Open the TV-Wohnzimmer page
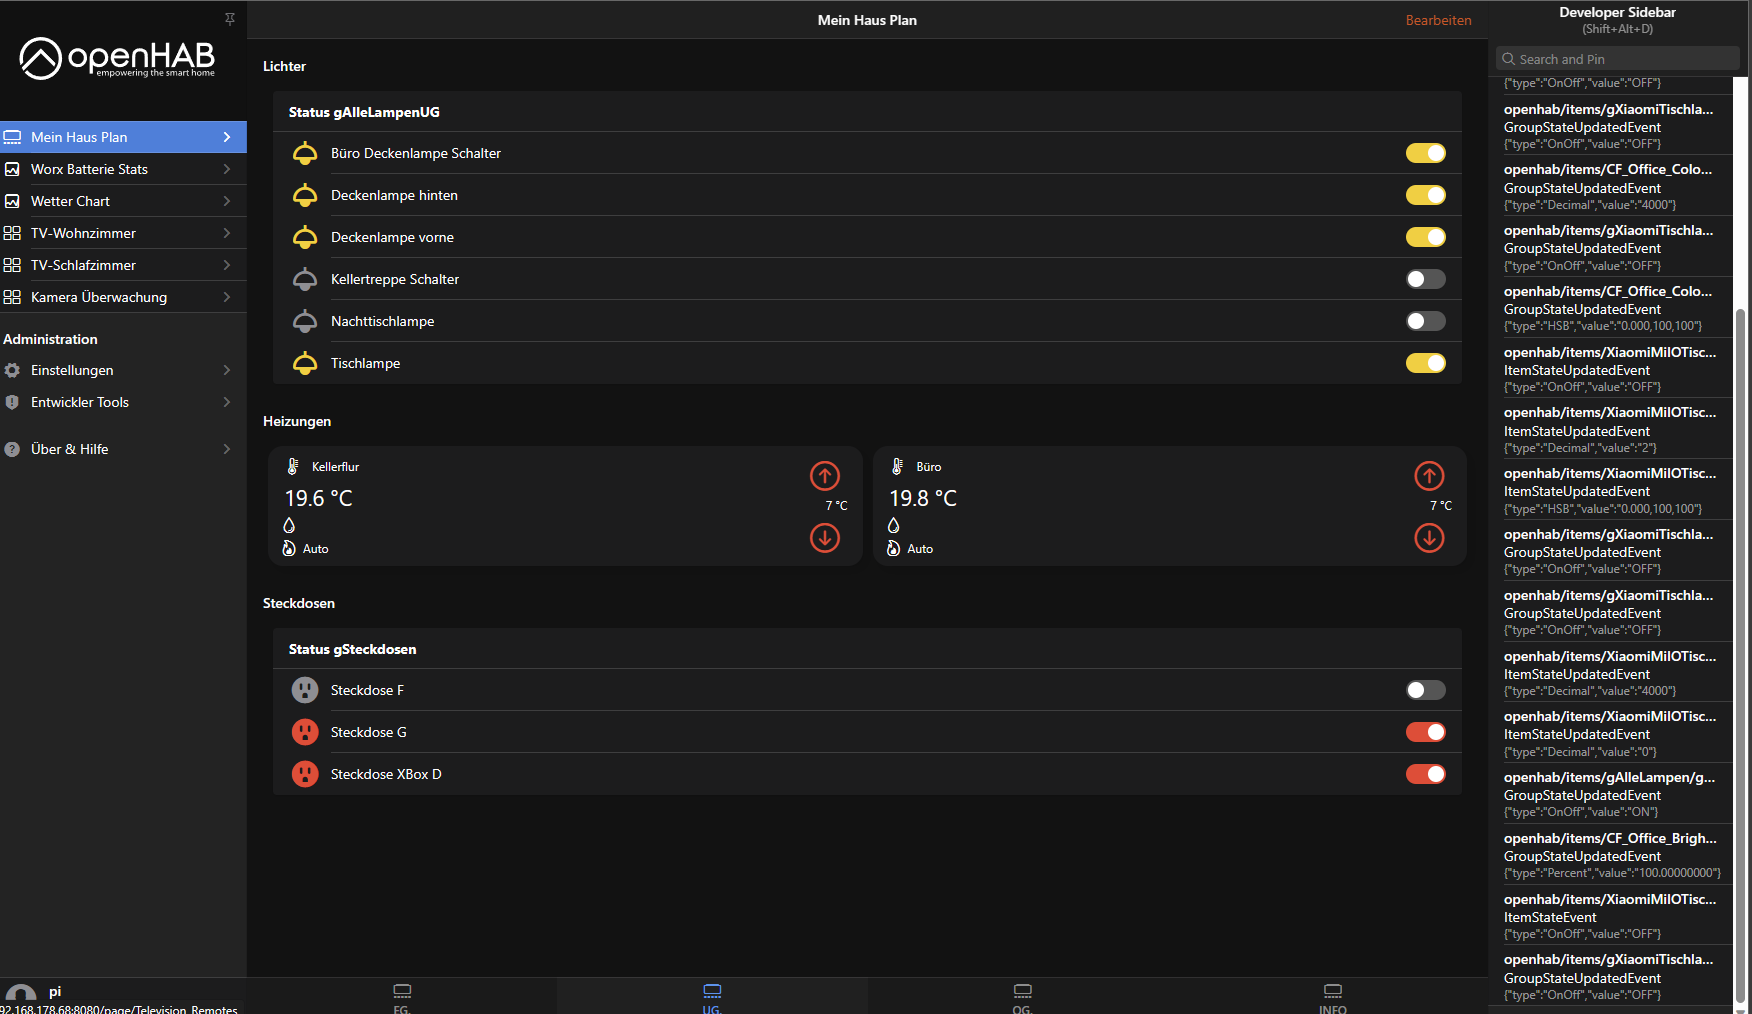 (x=123, y=233)
